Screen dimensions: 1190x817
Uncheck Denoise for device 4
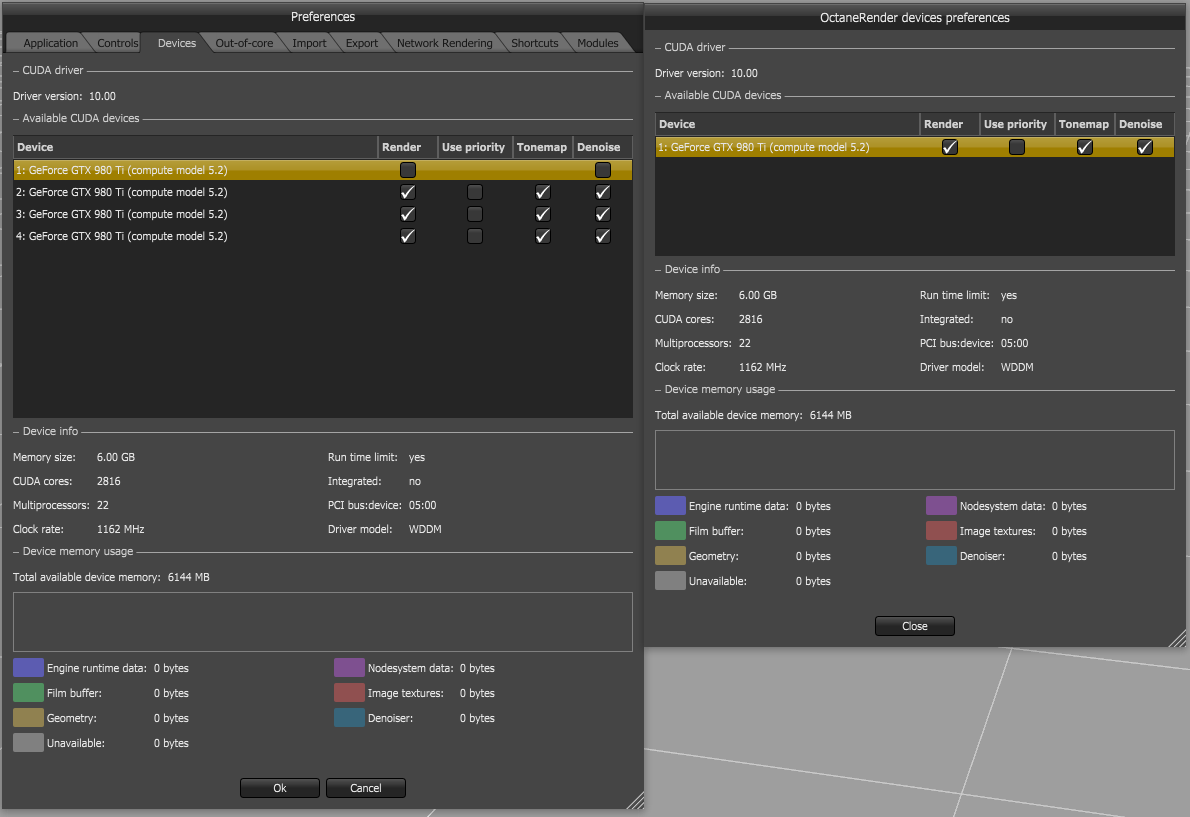(x=603, y=236)
